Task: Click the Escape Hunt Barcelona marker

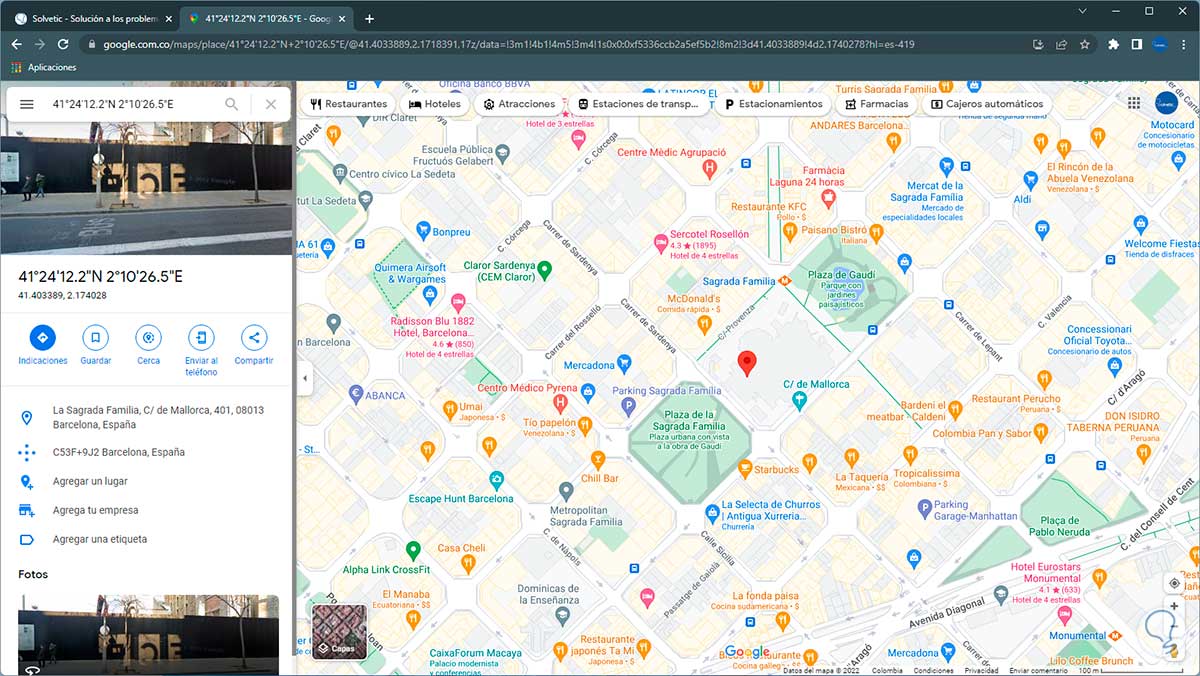Action: pyautogui.click(x=496, y=480)
